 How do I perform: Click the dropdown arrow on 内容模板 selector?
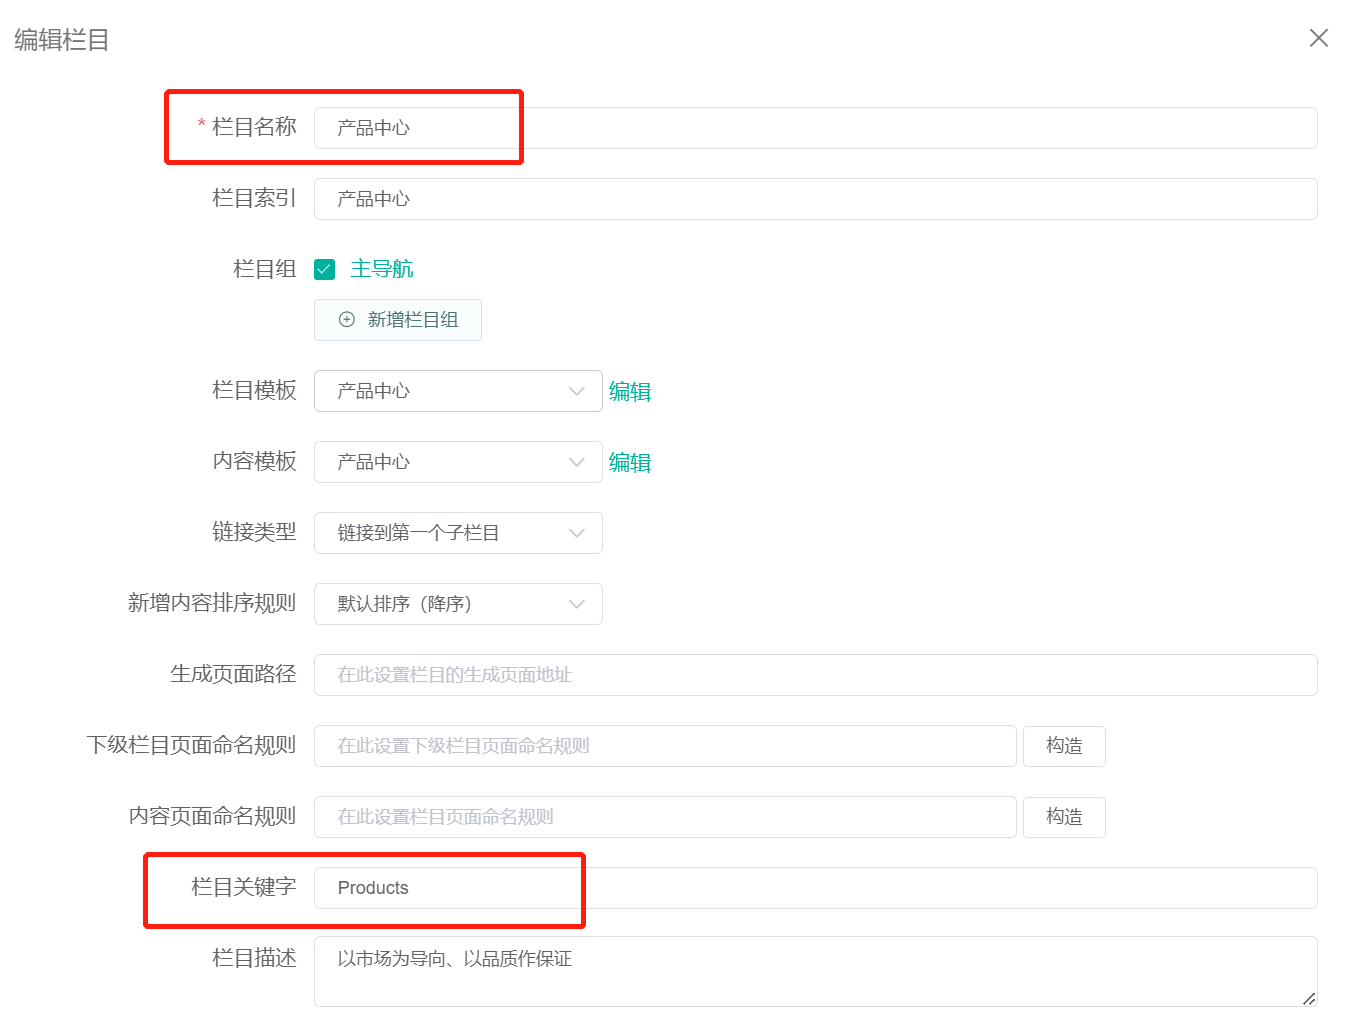pos(576,462)
